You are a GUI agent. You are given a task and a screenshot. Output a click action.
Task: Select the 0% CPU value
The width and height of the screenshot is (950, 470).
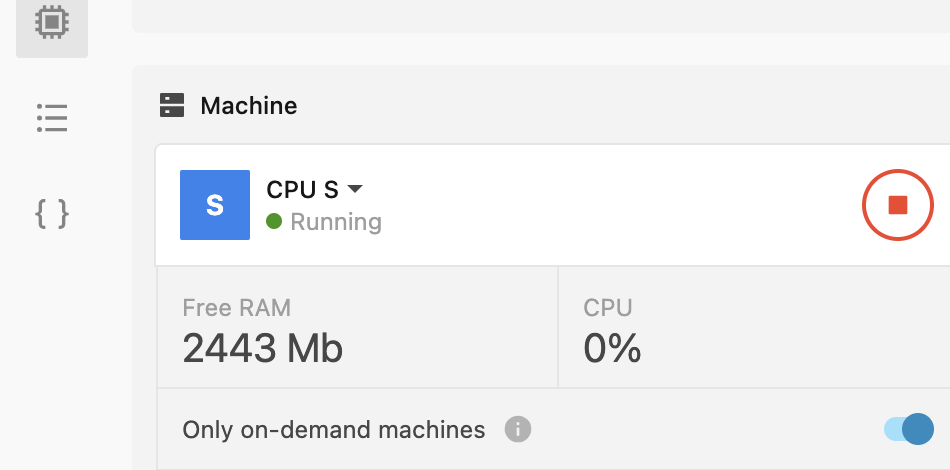coord(612,348)
